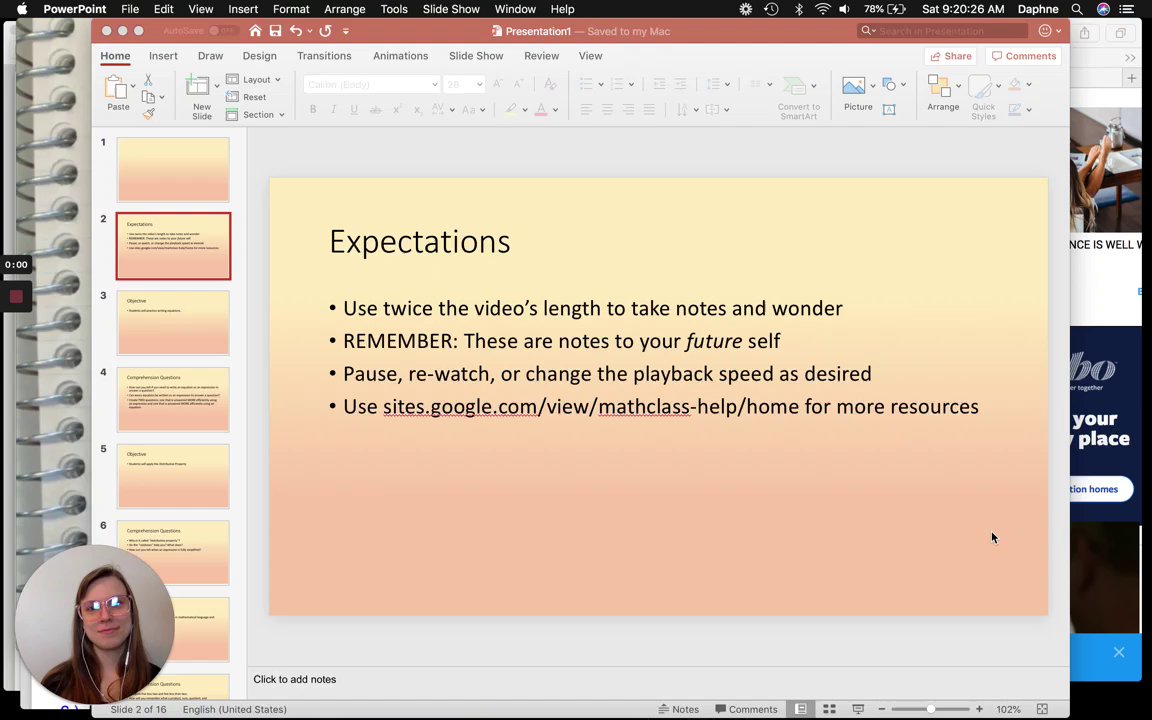1152x720 pixels.
Task: Click the bulleted list icon
Action: click(x=586, y=84)
